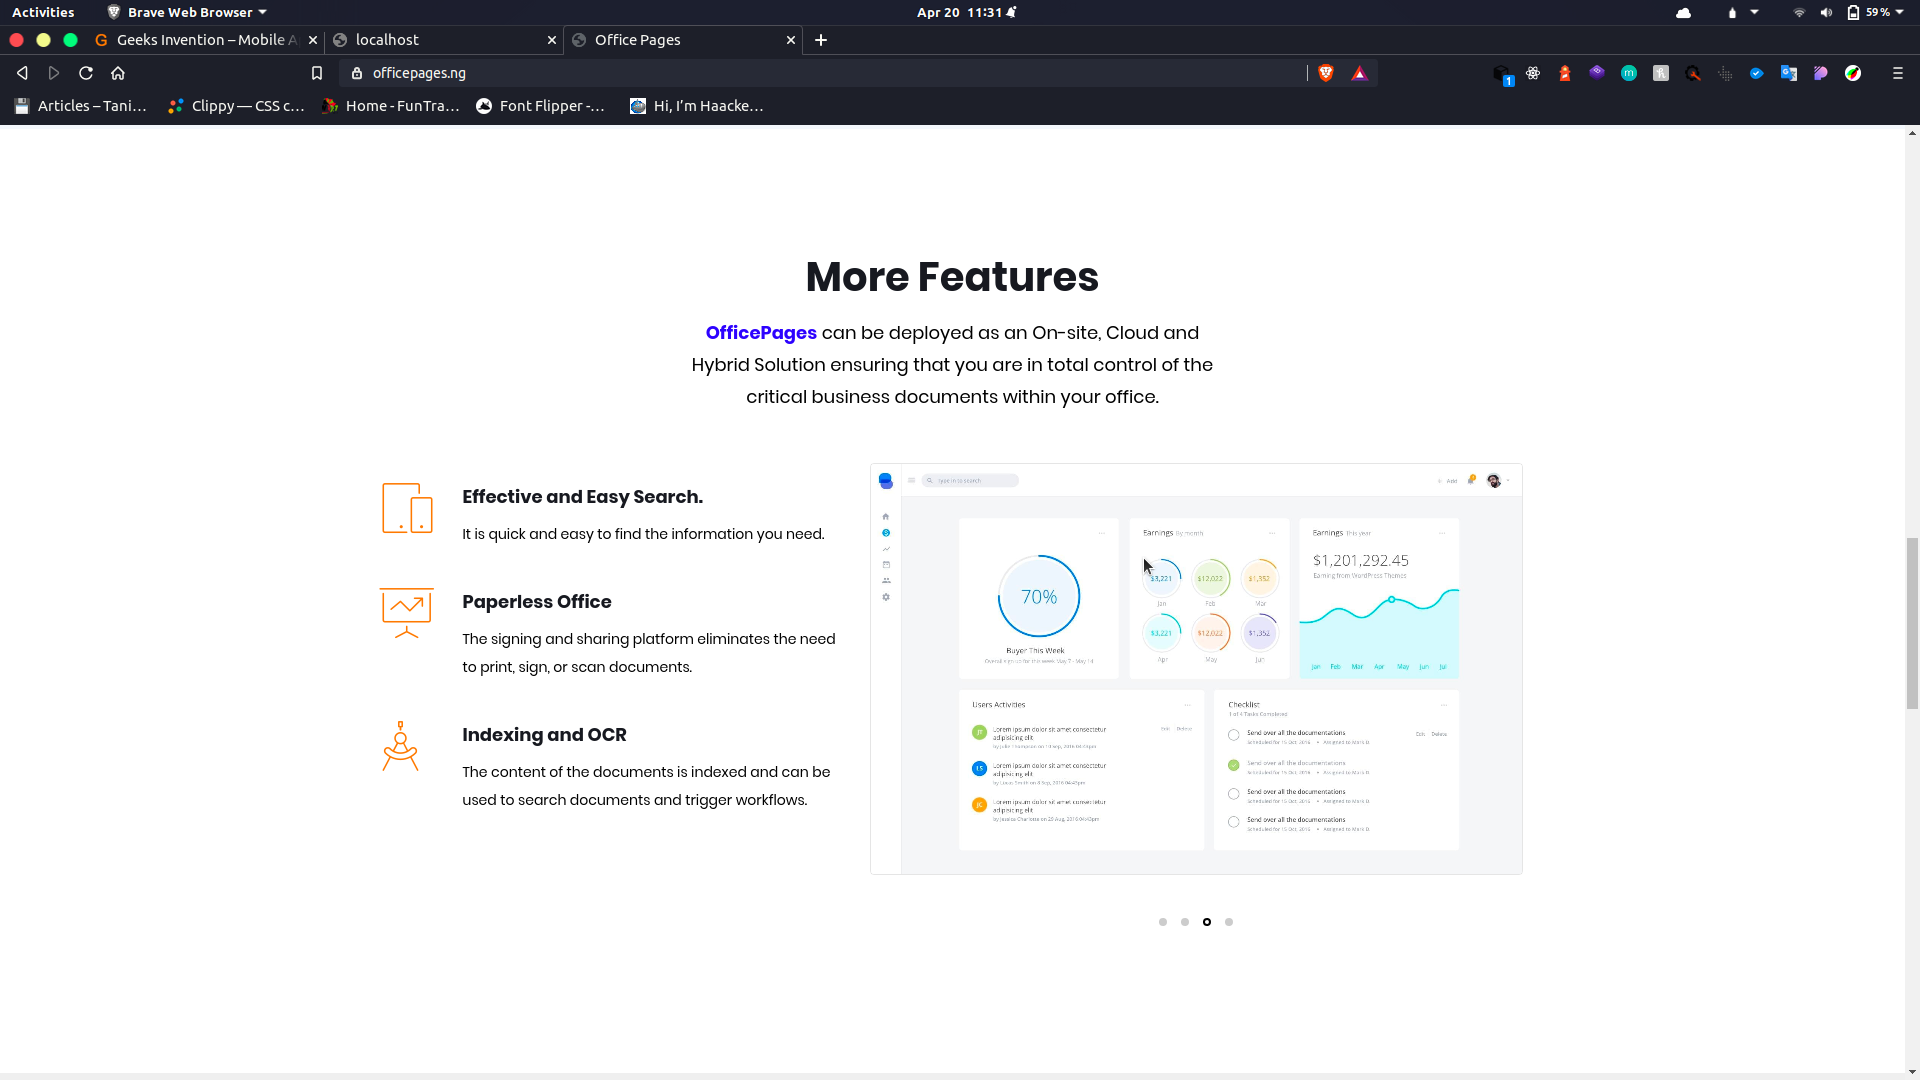The width and height of the screenshot is (1920, 1080).
Task: Reload the Office Pages site
Action: [86, 73]
